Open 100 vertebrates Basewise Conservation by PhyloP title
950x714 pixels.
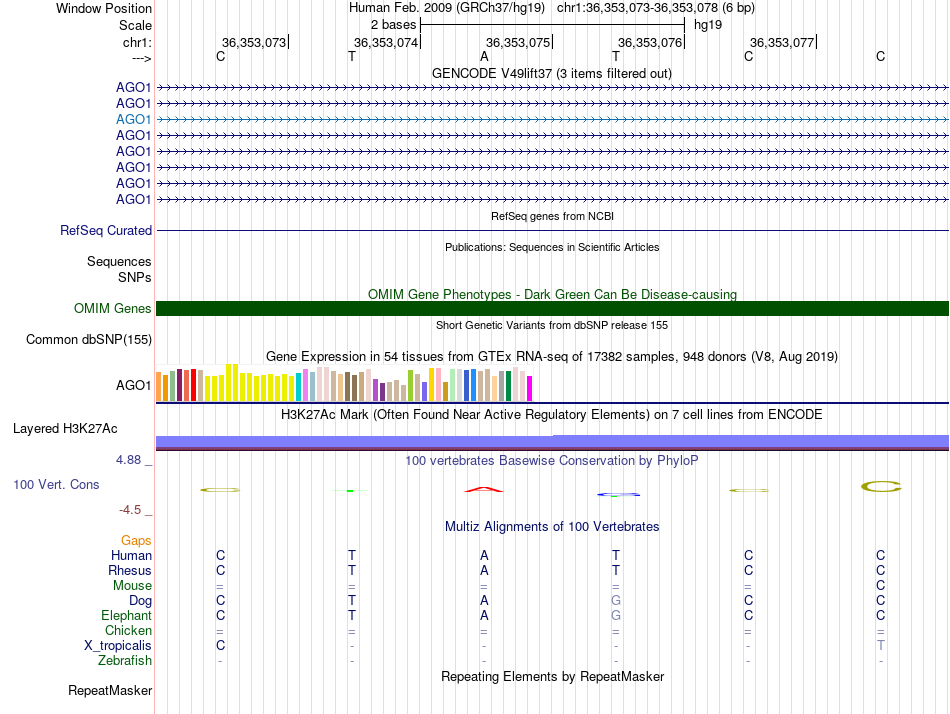click(552, 461)
